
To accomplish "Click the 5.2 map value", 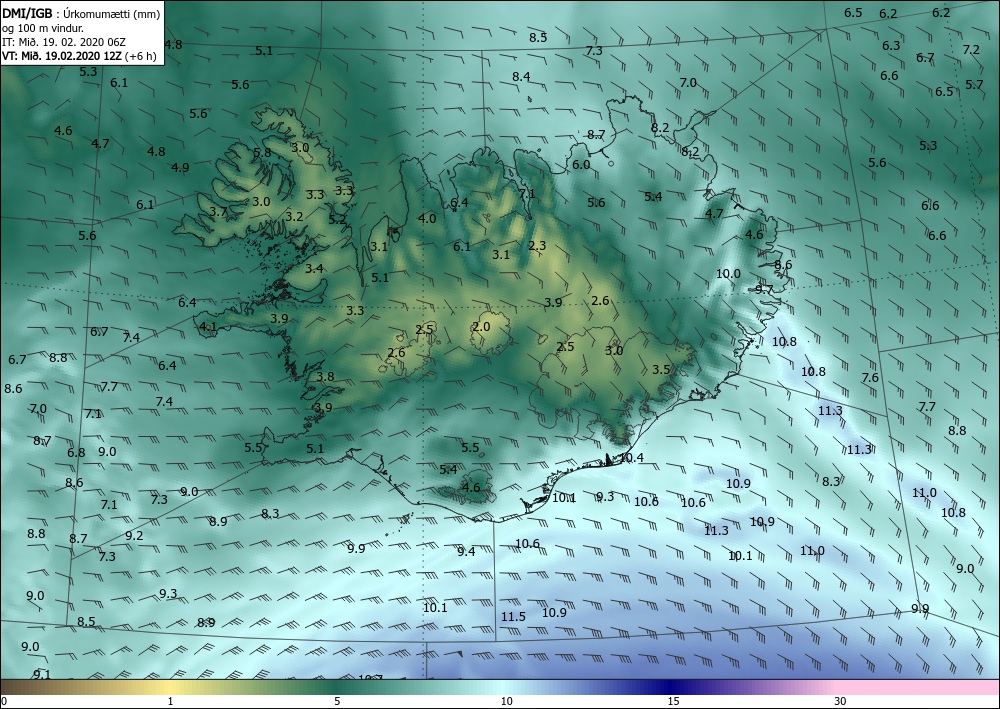I will coord(337,220).
